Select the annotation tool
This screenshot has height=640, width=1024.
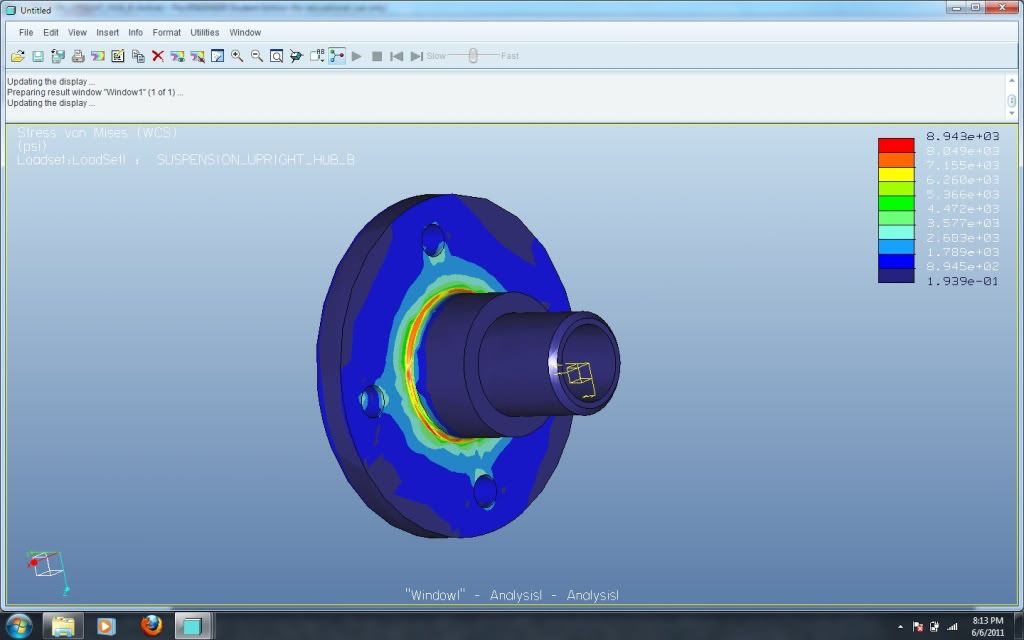(317, 56)
